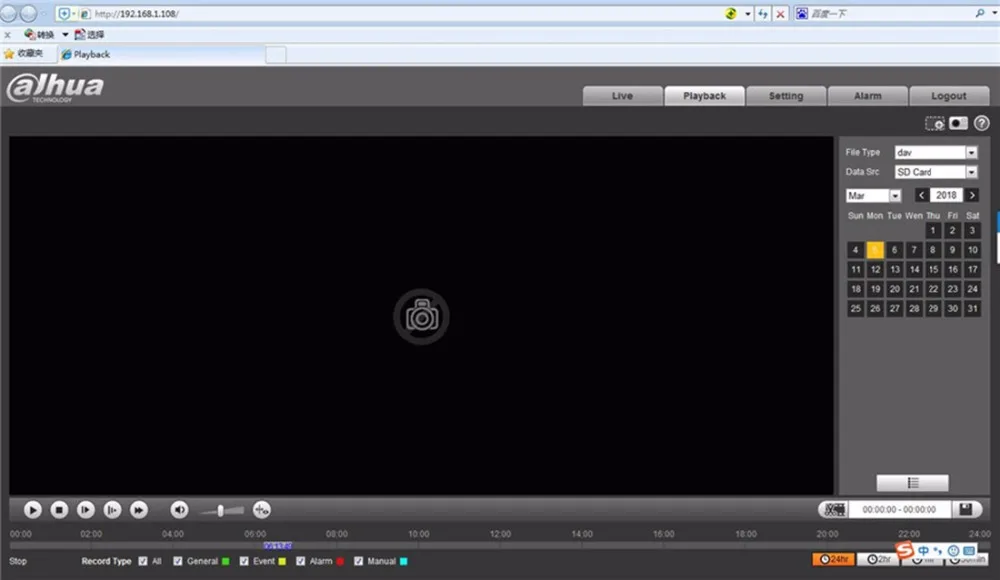Click the blue recording segment on timeline
Screen dimensions: 1000x580
[277, 546]
